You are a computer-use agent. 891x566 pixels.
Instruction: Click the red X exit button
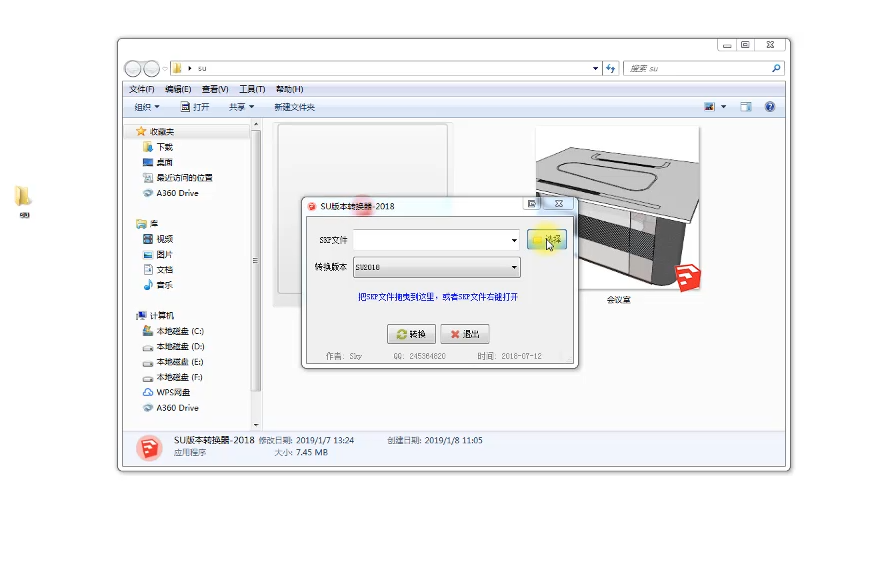[x=465, y=334]
